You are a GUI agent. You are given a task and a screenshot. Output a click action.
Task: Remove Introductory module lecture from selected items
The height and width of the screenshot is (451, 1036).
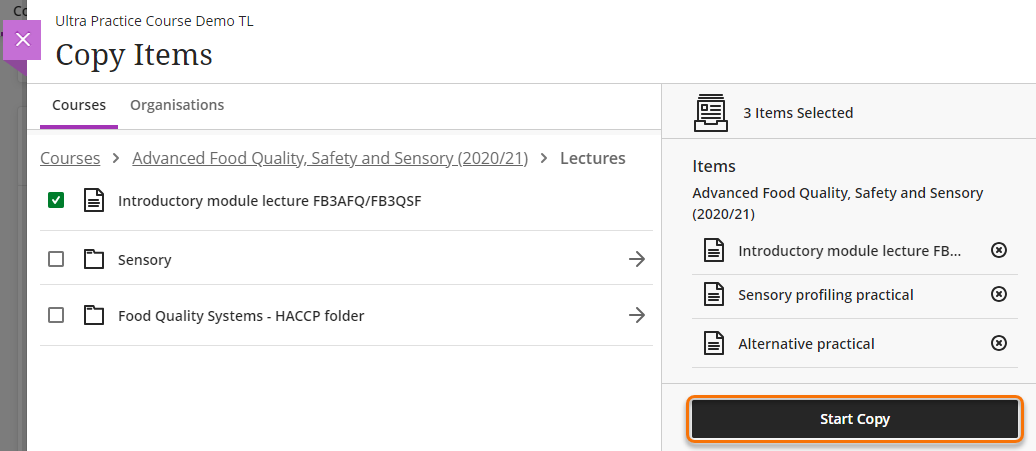click(x=998, y=250)
